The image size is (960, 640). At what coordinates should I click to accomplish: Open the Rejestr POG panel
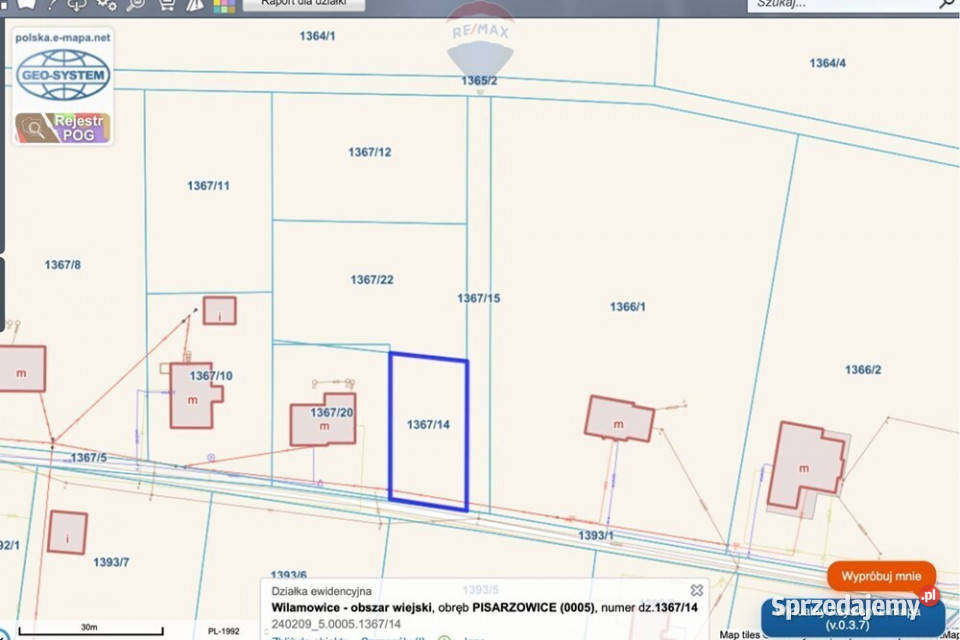[x=62, y=127]
